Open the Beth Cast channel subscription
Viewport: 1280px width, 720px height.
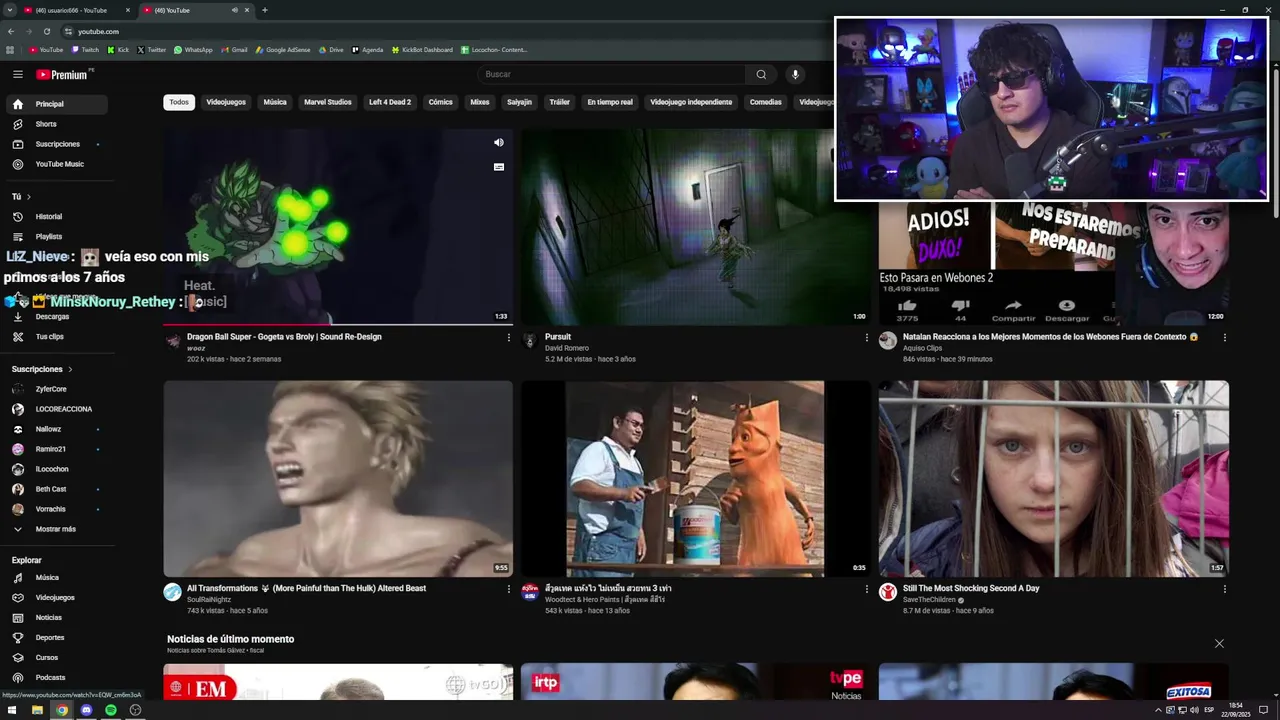click(57, 489)
